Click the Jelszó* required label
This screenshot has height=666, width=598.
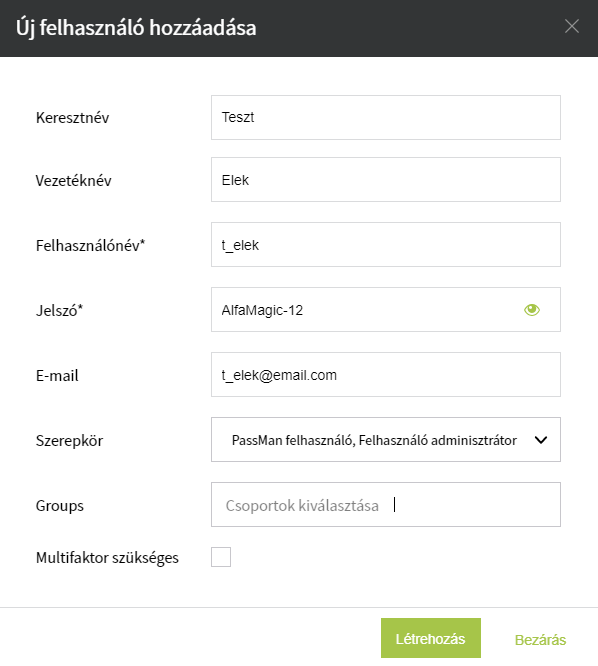[x=59, y=310]
